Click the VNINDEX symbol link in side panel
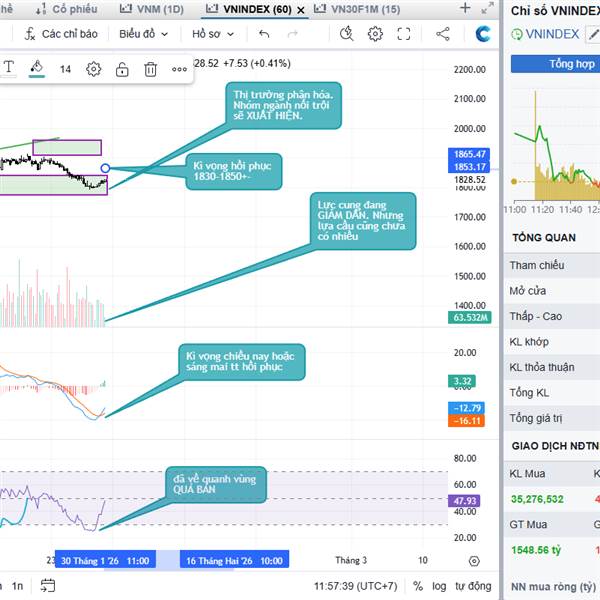Viewport: 600px width, 600px height. click(552, 34)
